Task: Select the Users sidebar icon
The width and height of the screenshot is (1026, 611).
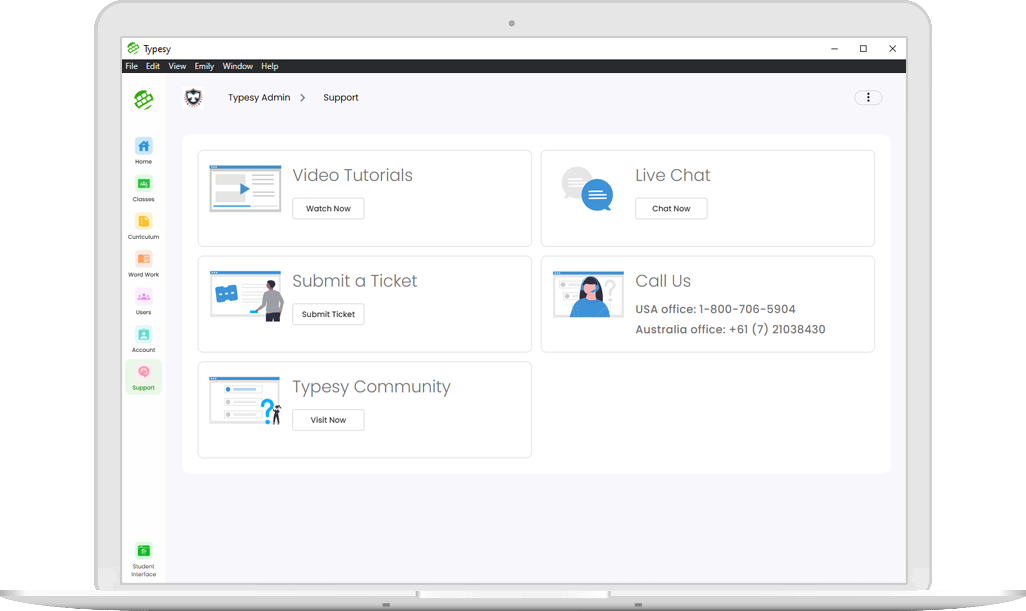Action: click(x=143, y=297)
